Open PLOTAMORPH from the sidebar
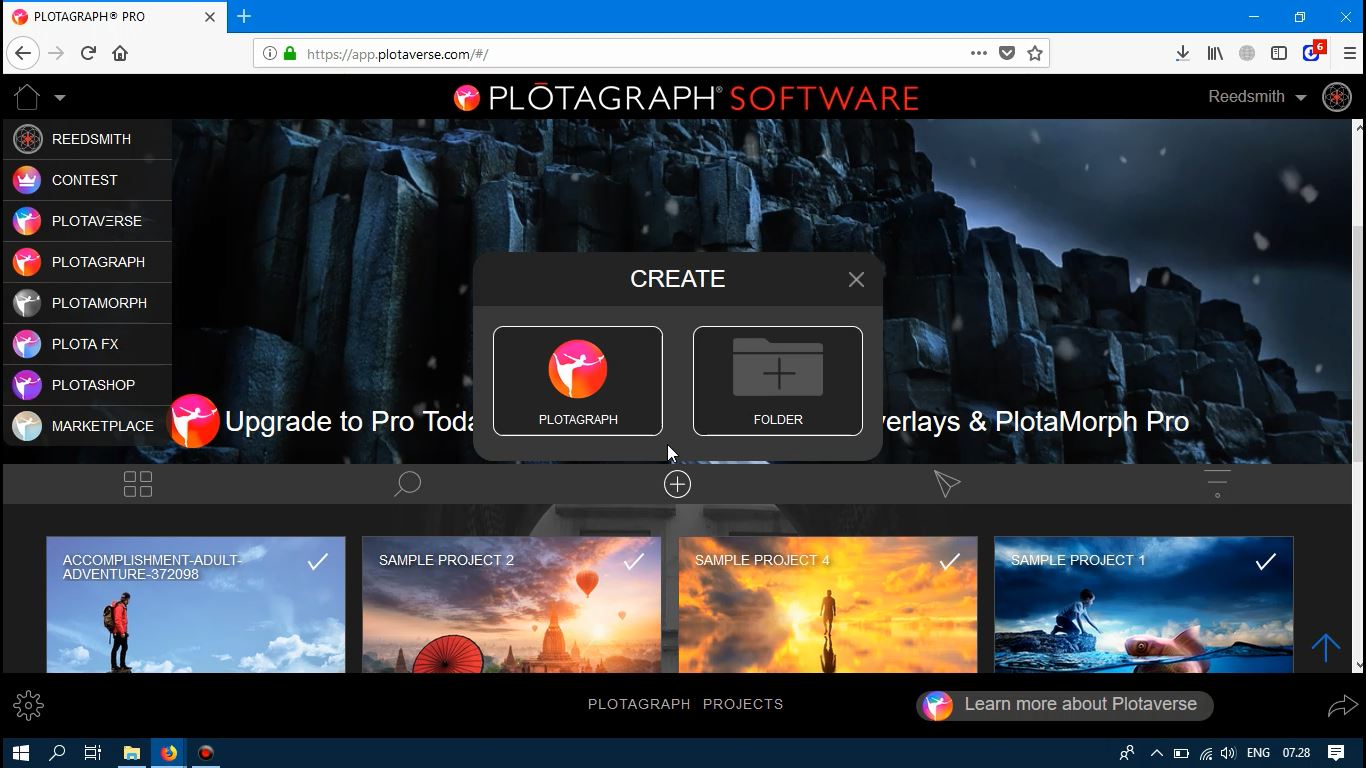 (87, 303)
